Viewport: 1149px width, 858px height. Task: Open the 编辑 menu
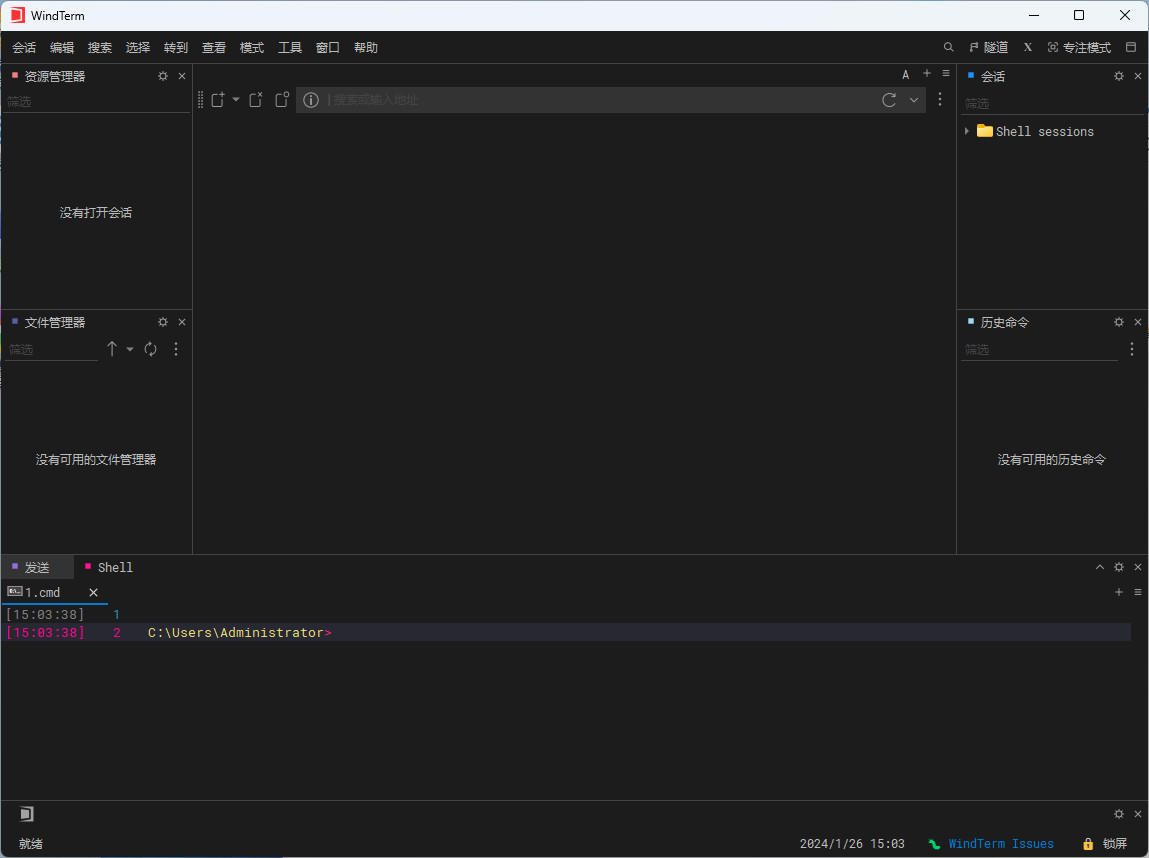pyautogui.click(x=62, y=48)
